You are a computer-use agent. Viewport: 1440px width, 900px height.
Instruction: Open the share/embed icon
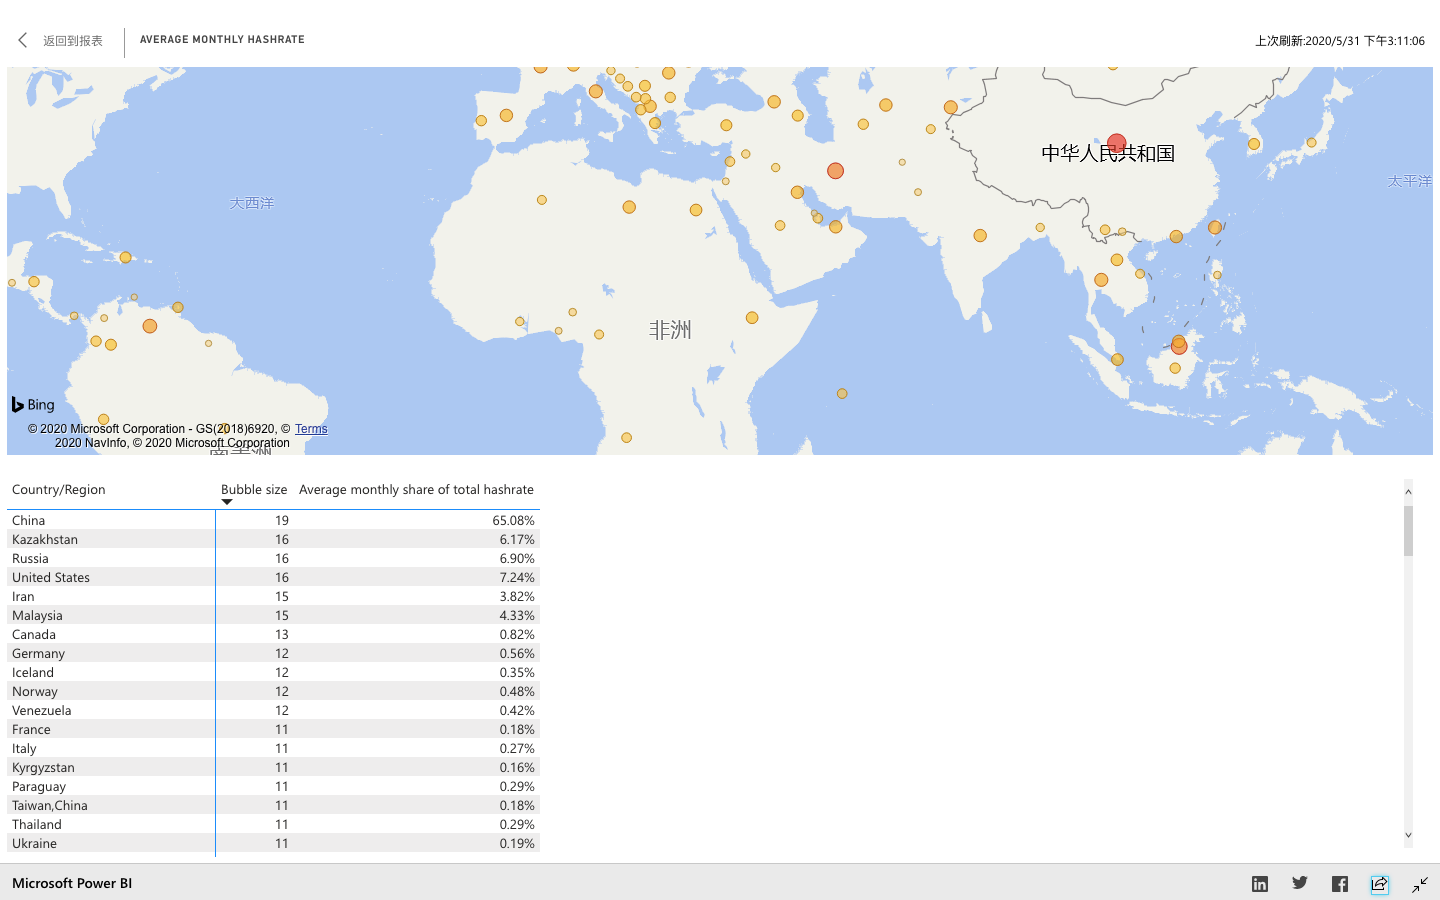(x=1380, y=884)
